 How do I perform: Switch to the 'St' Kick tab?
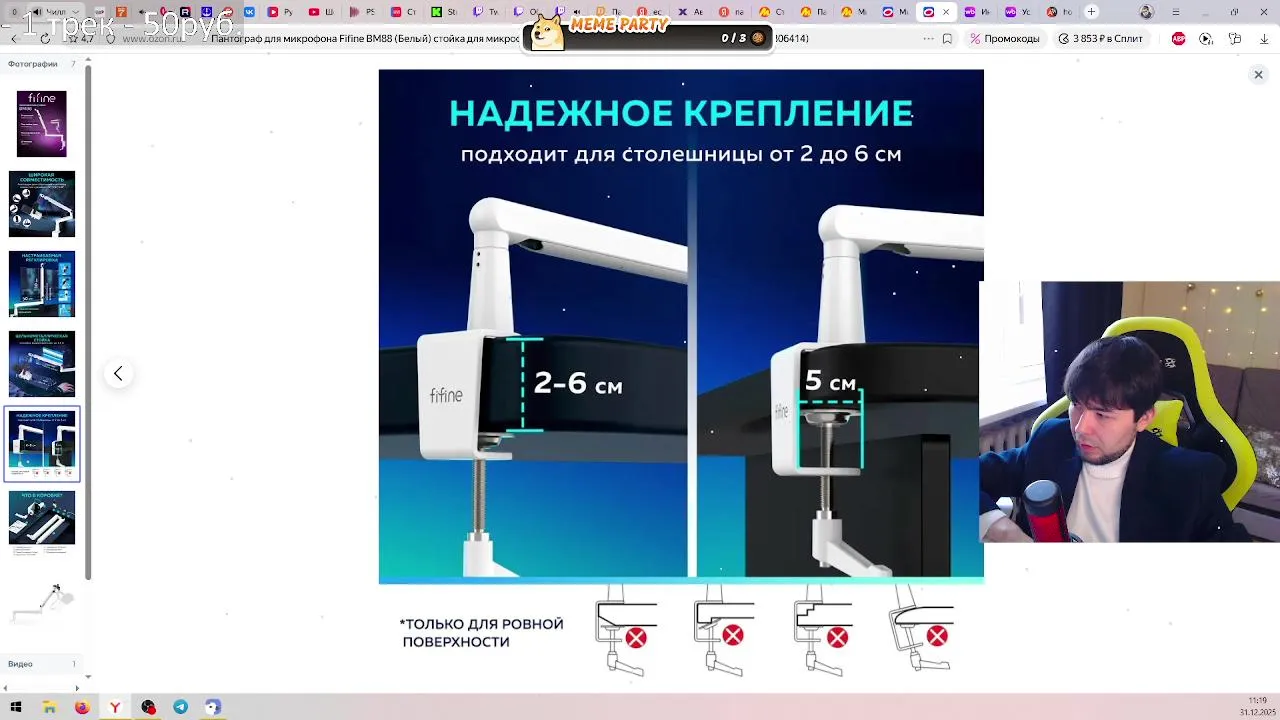[x=444, y=11]
